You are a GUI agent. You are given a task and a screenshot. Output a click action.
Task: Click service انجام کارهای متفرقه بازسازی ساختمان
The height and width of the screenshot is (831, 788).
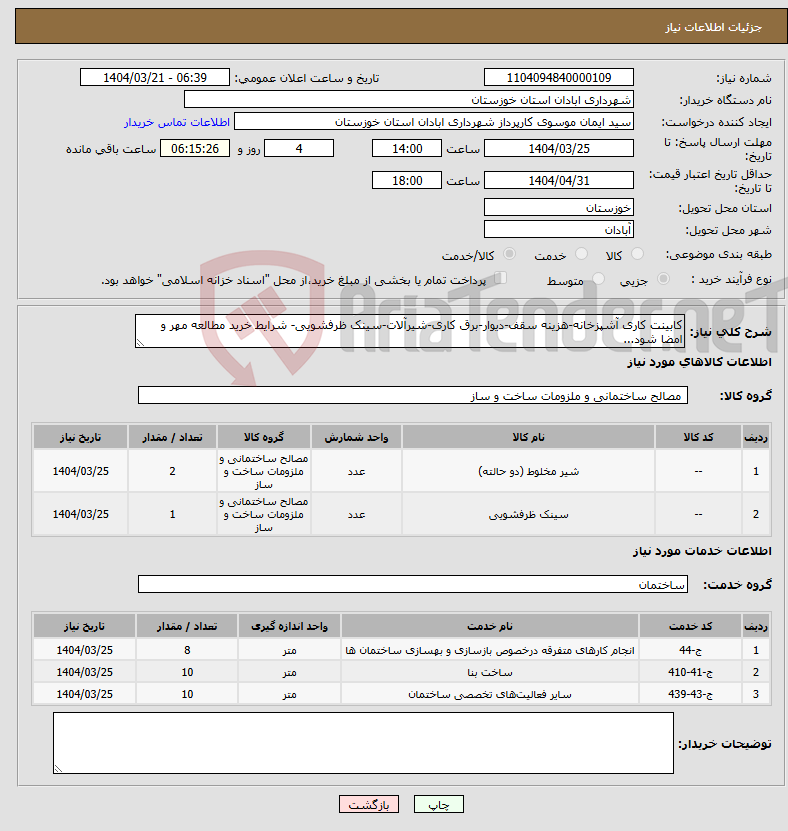tap(490, 650)
